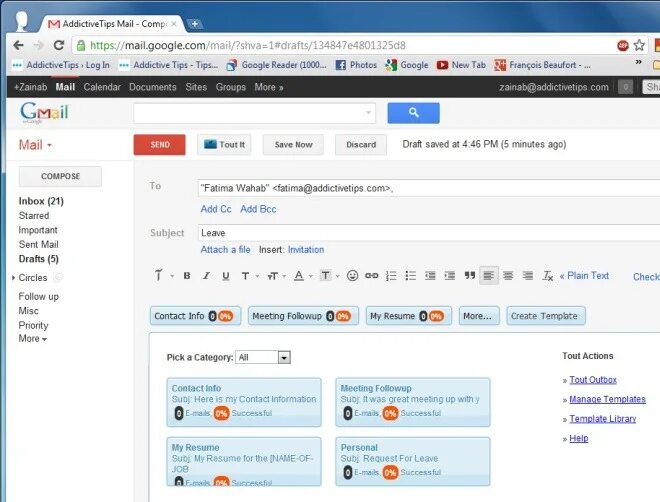This screenshot has height=502, width=660.
Task: Expand More labels in sidebar
Action: [32, 338]
